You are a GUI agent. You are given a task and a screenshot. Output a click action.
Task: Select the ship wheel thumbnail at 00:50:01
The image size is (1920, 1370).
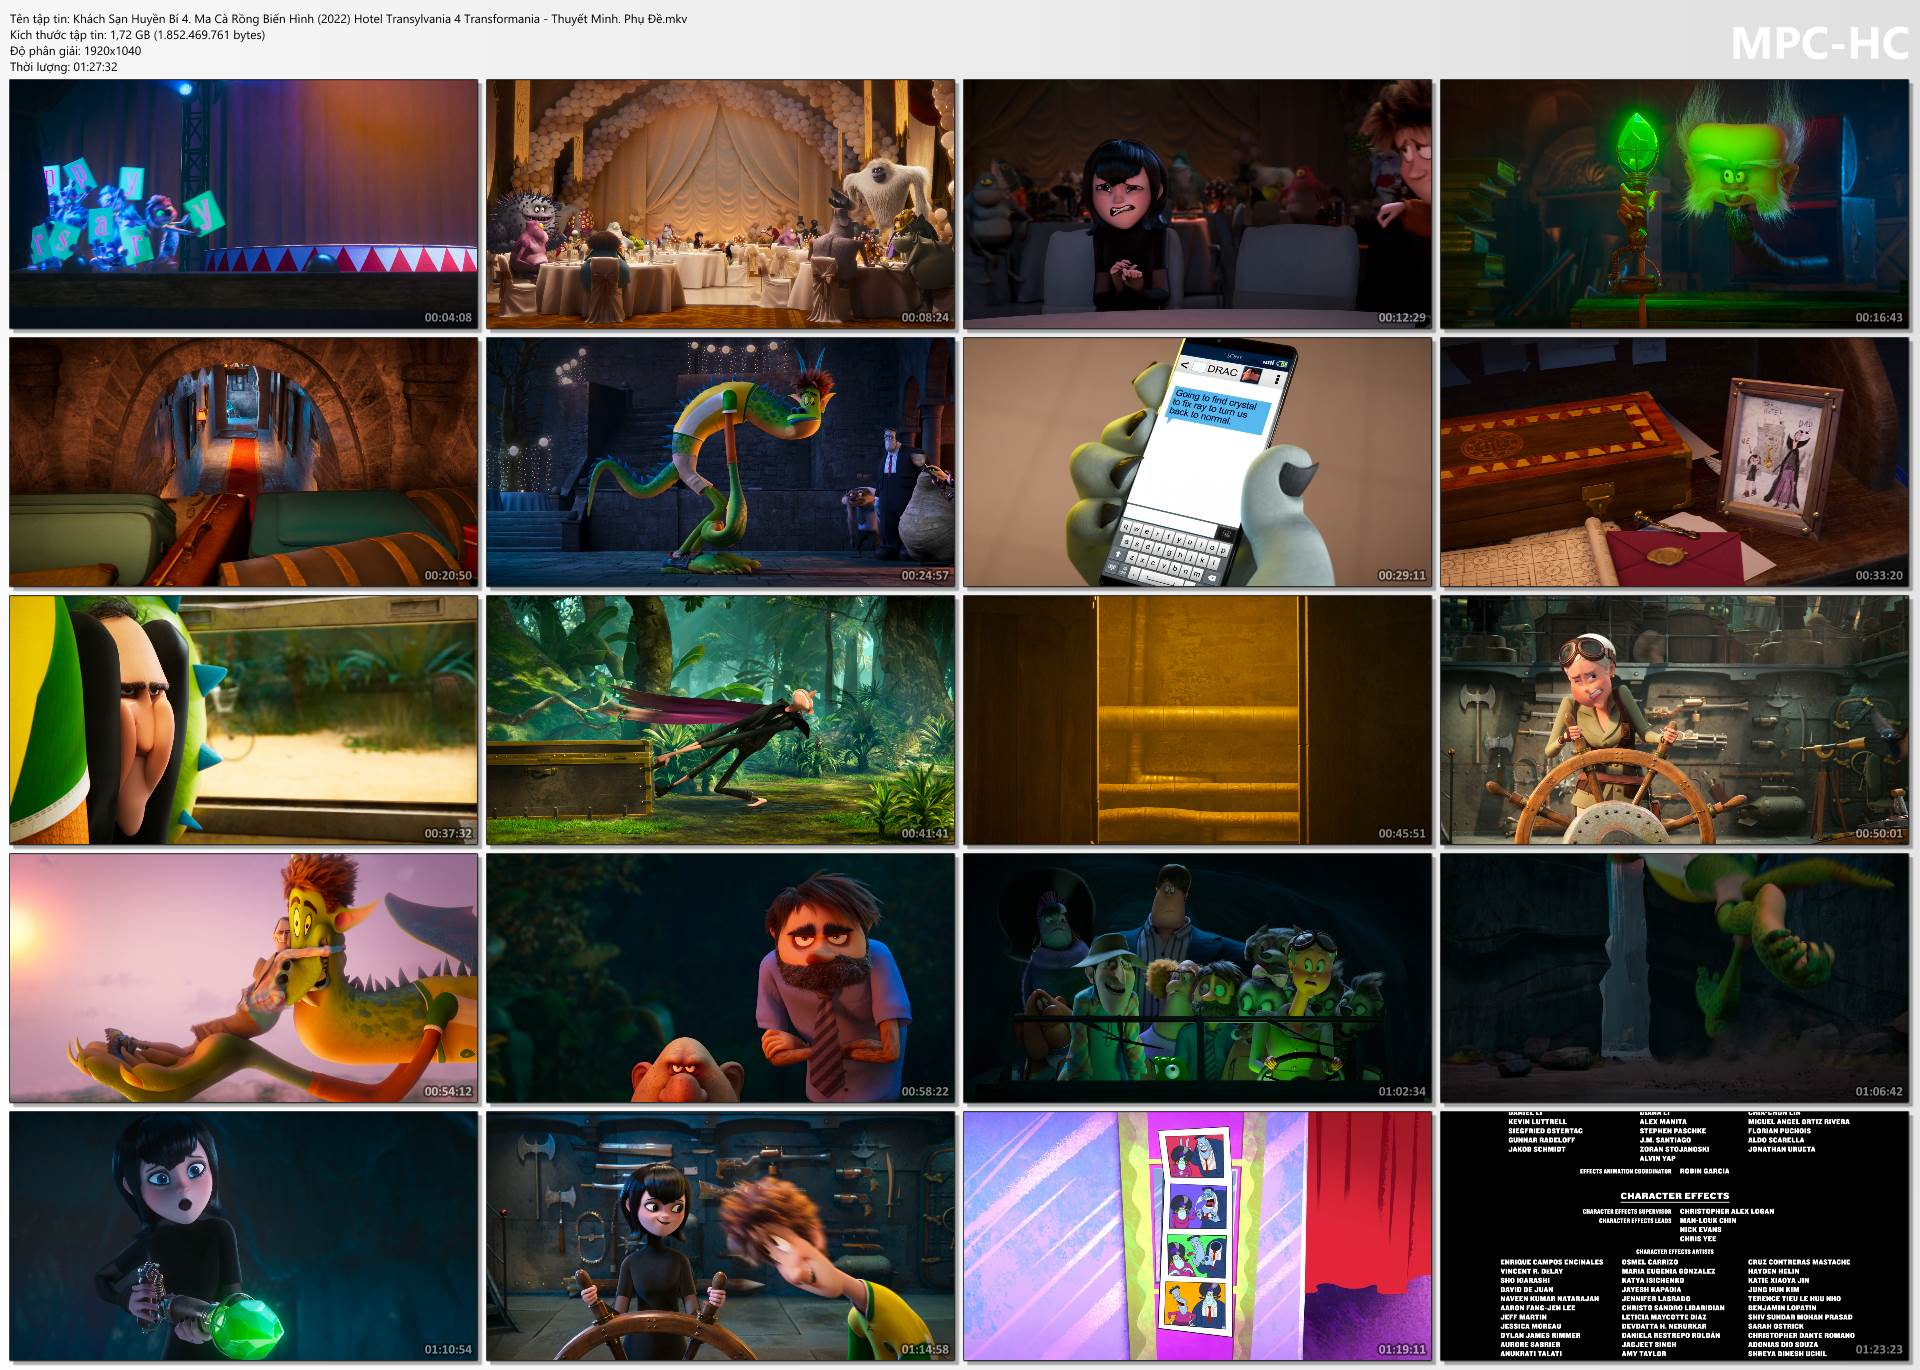[x=1675, y=720]
